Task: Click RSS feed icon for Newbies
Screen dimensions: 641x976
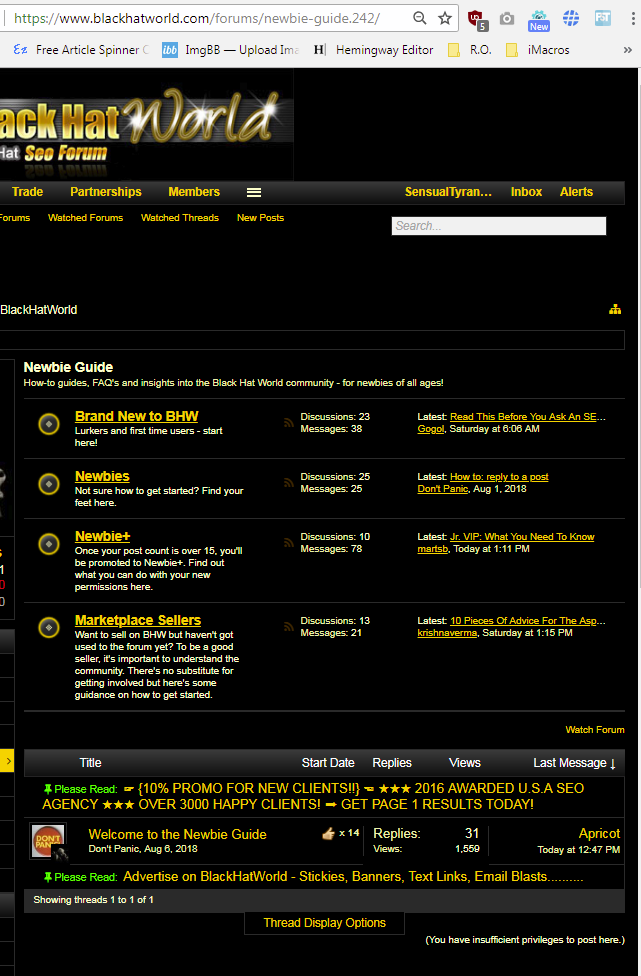Action: (x=288, y=482)
